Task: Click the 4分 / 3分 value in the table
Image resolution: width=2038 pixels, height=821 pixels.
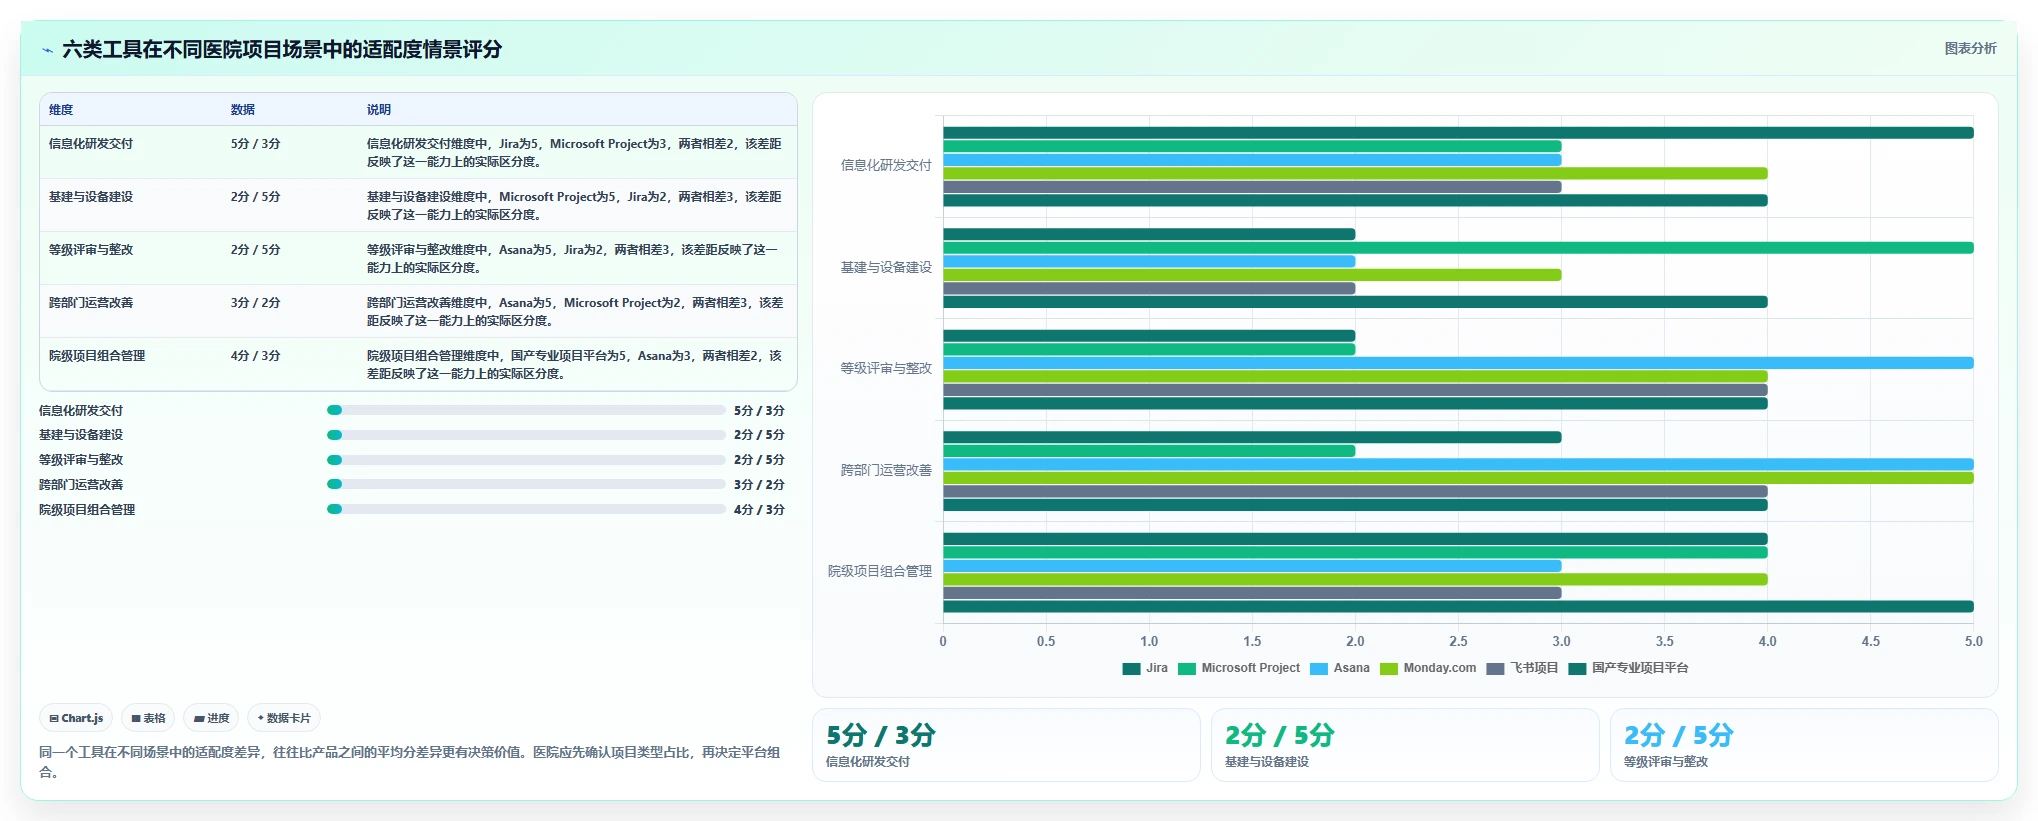Action: pyautogui.click(x=256, y=356)
